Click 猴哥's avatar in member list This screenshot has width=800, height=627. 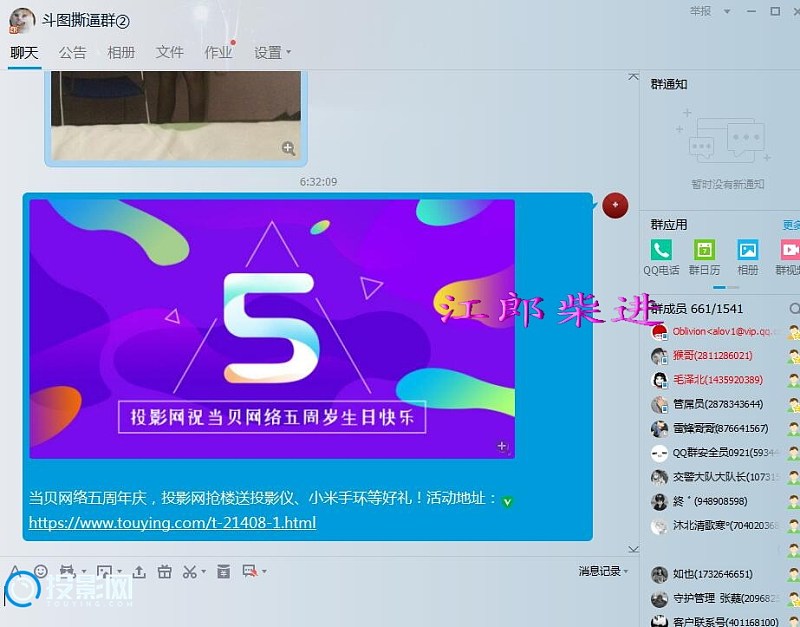(x=659, y=356)
